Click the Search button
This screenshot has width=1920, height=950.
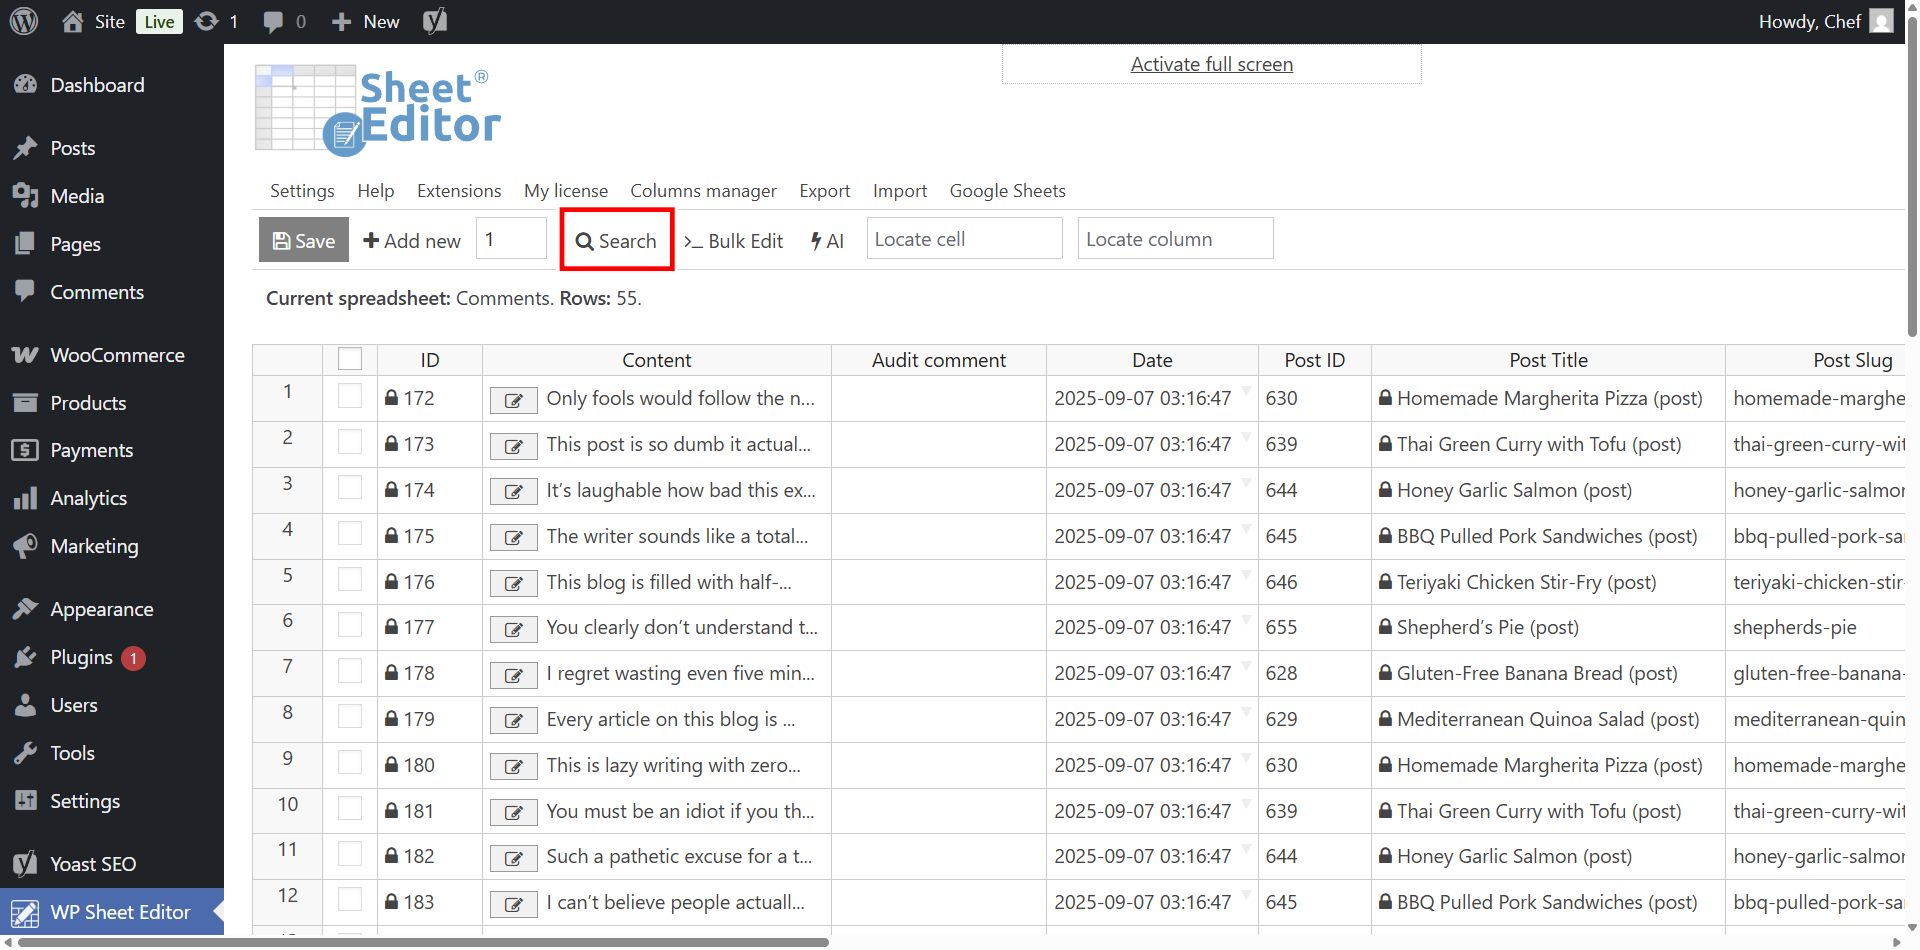coord(617,240)
